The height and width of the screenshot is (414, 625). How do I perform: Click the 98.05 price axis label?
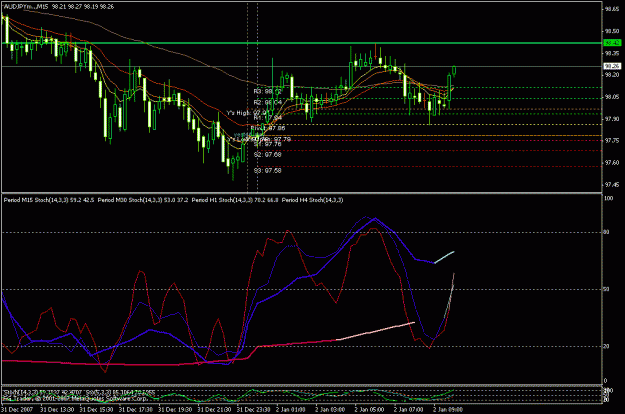(x=612, y=97)
